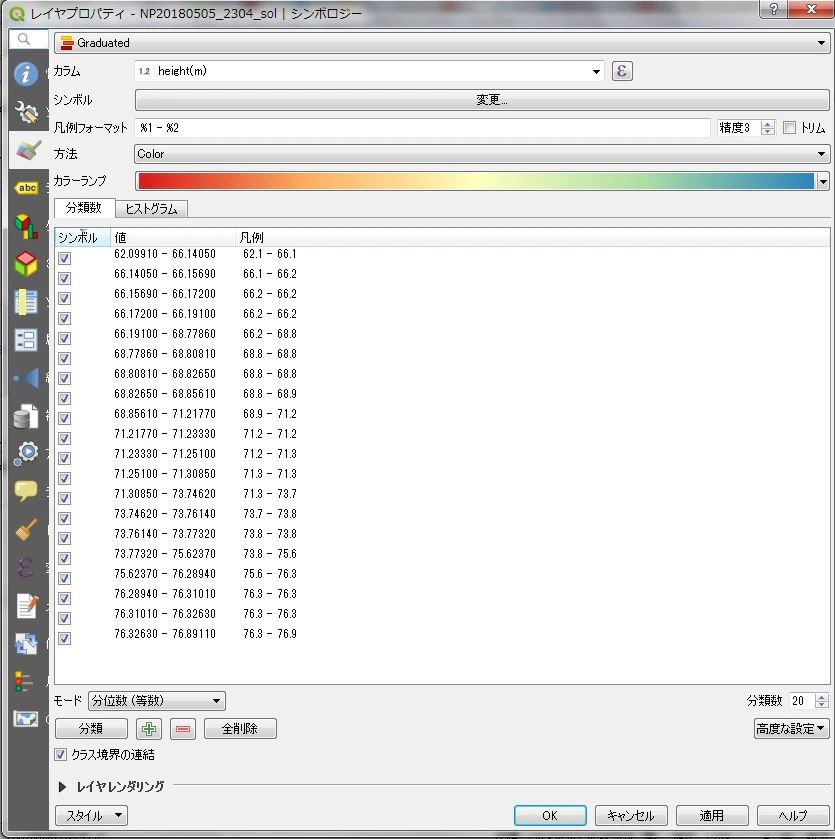The image size is (835, 839).
Task: Adjust the 精度 precision spinner
Action: pyautogui.click(x=768, y=127)
